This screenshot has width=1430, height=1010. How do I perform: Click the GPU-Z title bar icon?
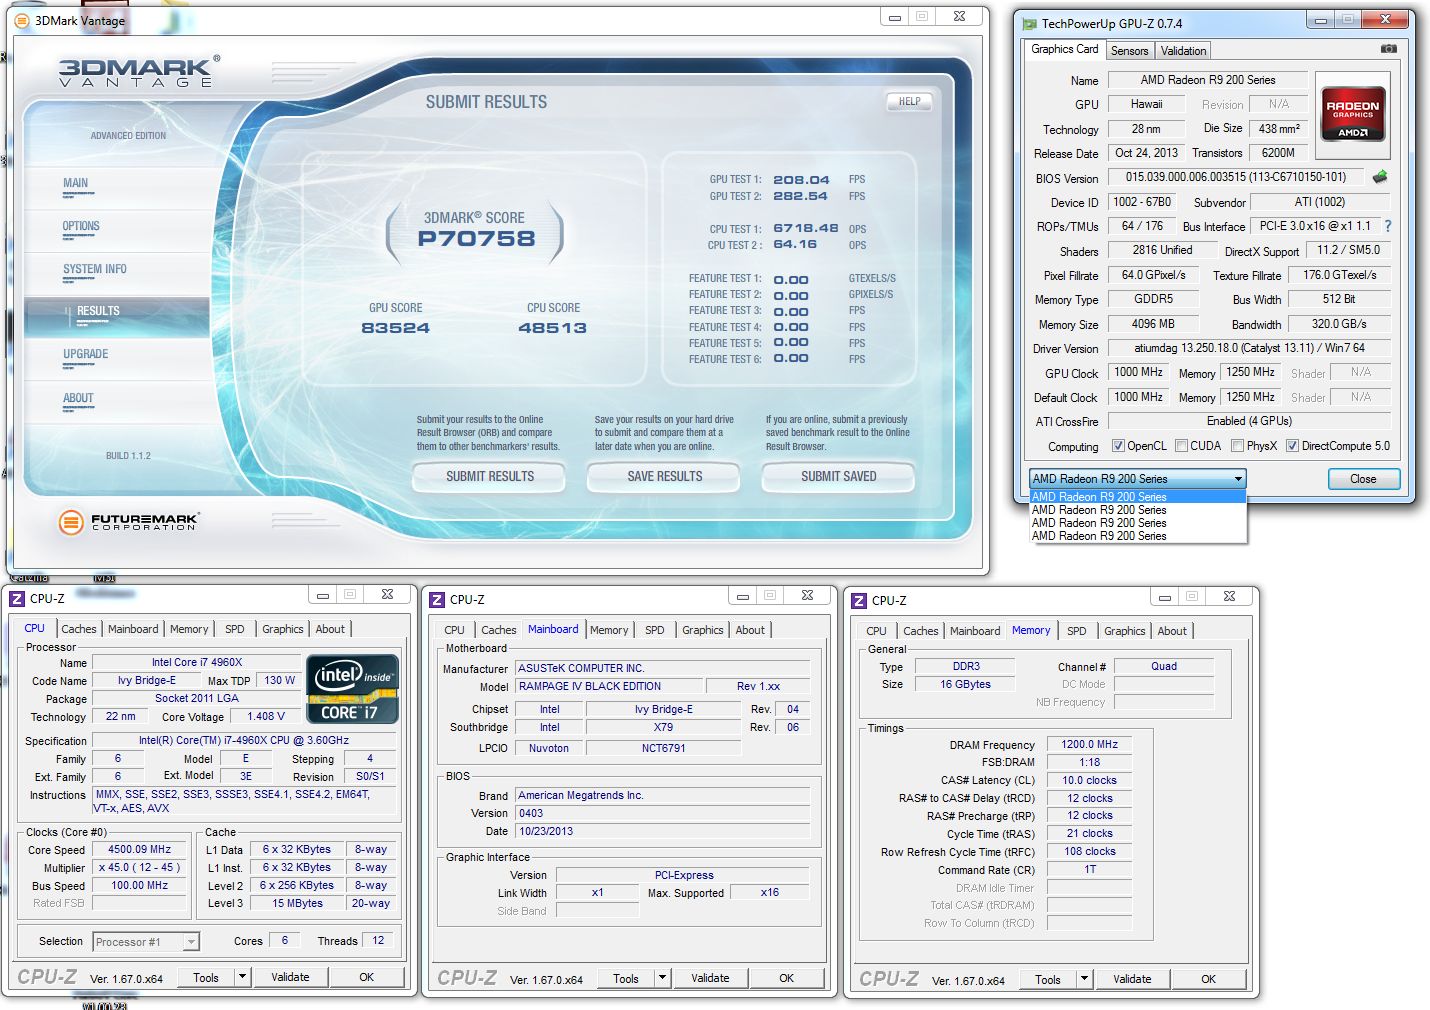(x=1028, y=23)
